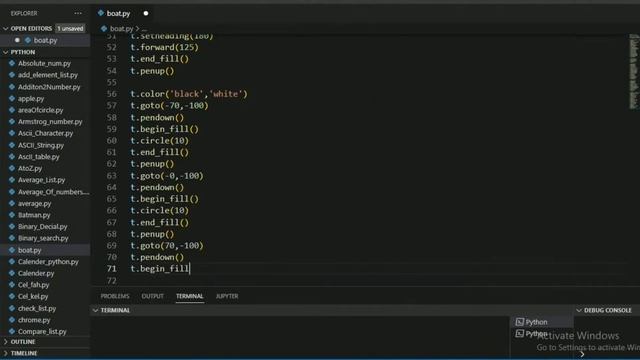640x360 pixels.
Task: Click the icon next to Batman.py
Action: [12, 215]
